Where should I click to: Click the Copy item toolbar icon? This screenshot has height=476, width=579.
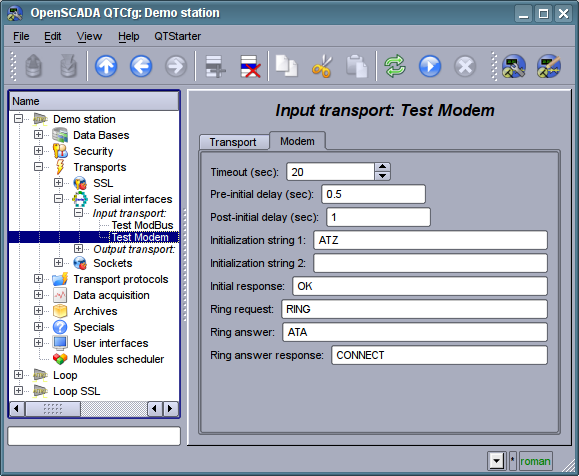[x=287, y=66]
